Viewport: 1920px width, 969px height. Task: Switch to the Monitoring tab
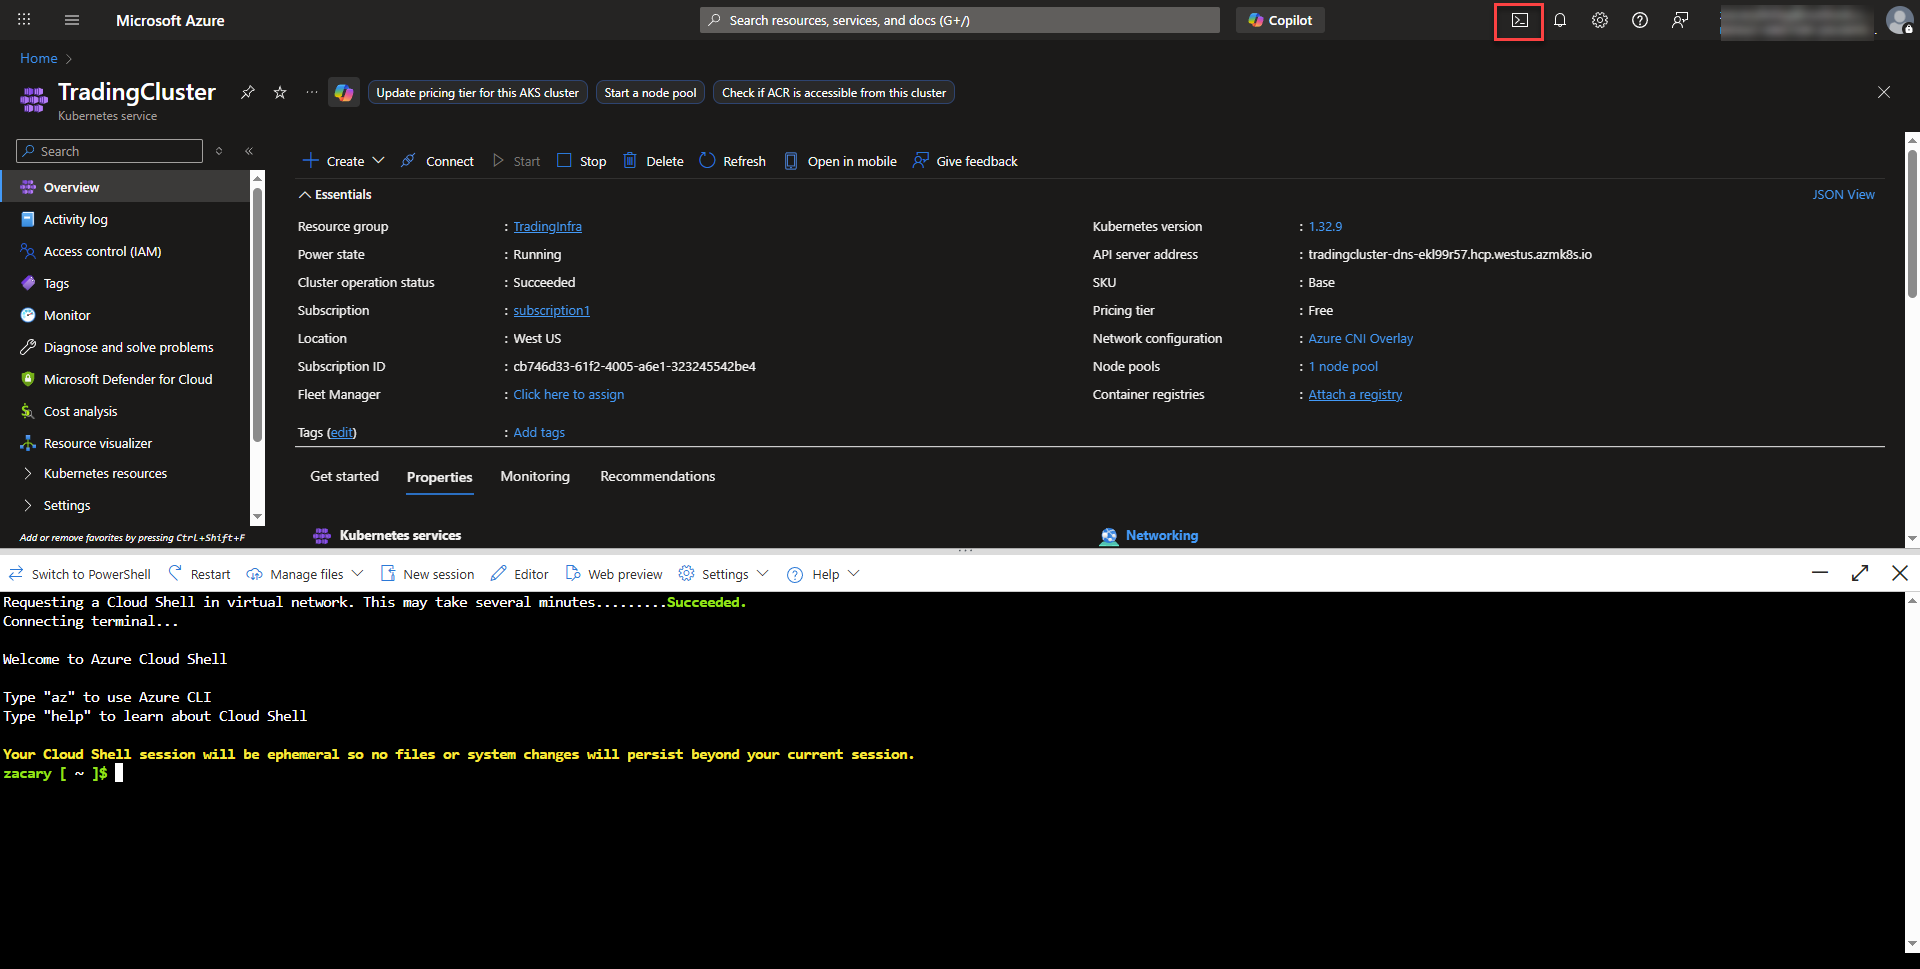[535, 477]
